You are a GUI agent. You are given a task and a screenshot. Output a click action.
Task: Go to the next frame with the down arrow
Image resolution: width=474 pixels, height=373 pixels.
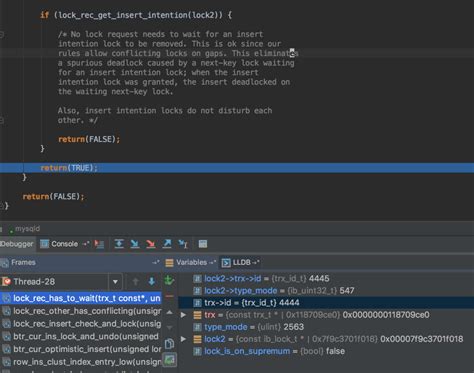(x=151, y=281)
